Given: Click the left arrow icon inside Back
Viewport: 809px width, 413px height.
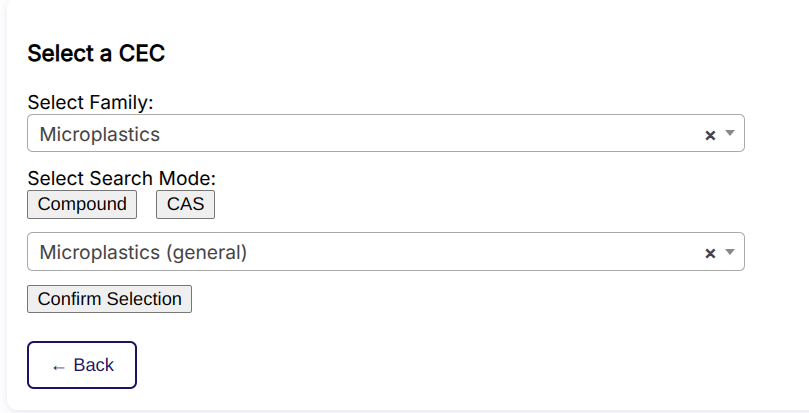Looking at the screenshot, I should [x=58, y=366].
